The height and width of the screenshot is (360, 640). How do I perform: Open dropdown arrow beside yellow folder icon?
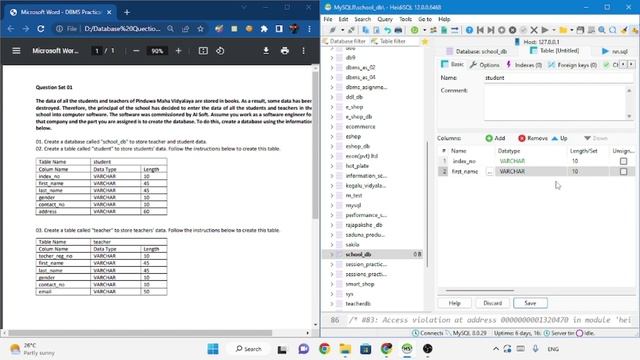[x=572, y=30]
